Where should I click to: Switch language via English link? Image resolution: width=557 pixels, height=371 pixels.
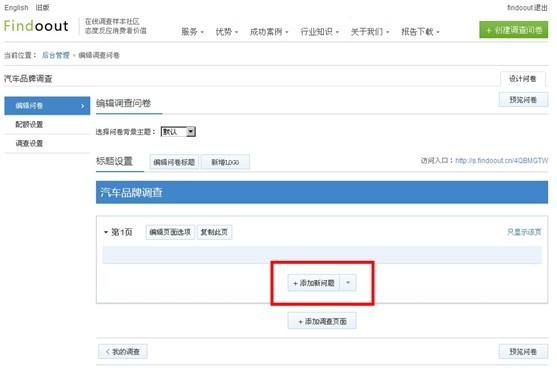16,7
